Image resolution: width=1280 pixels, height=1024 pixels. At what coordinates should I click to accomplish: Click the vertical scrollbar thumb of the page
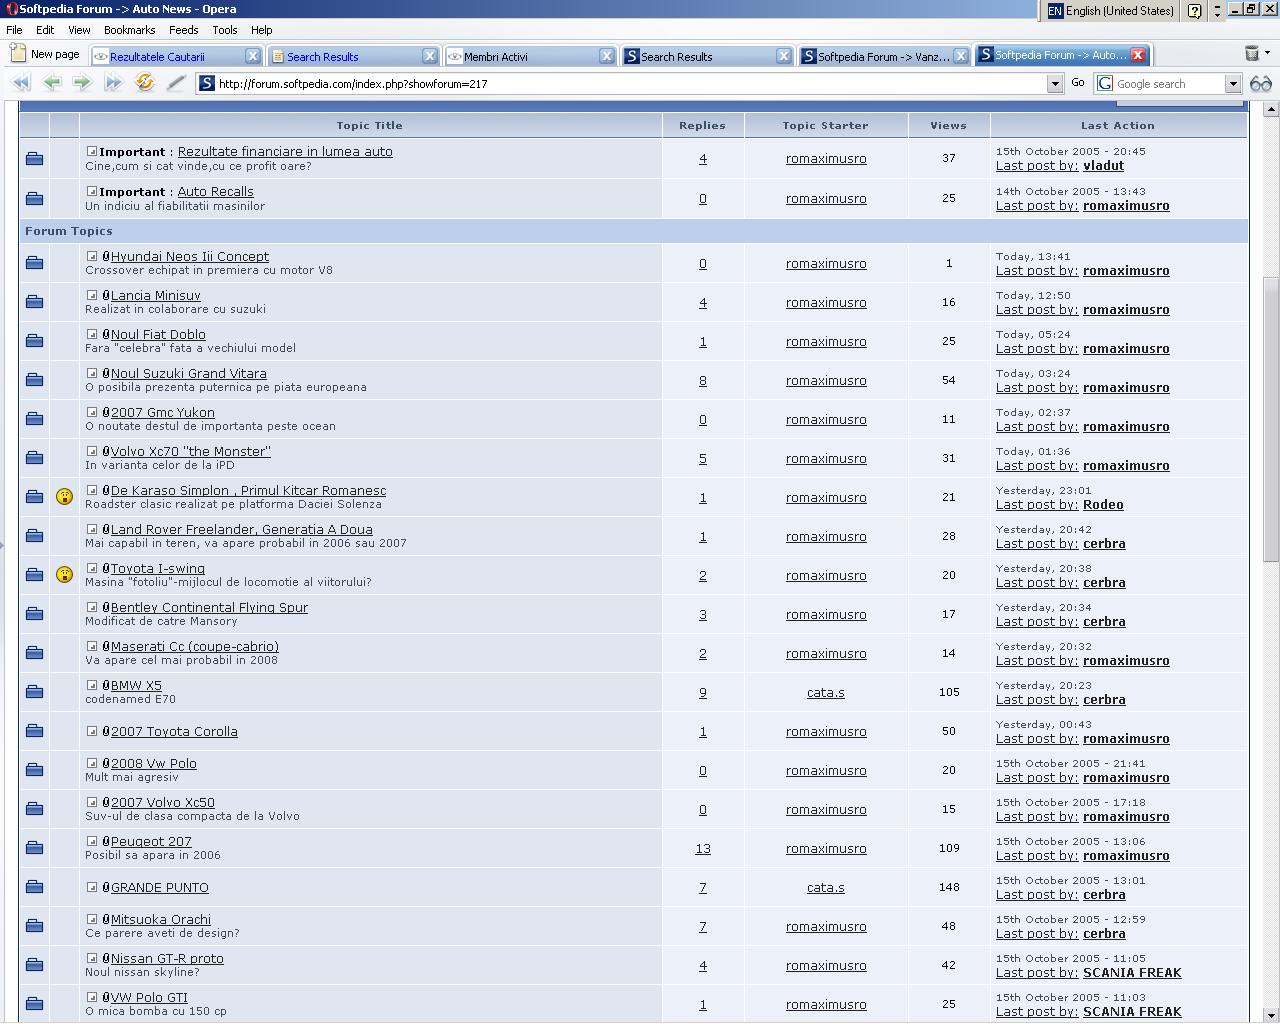pyautogui.click(x=1271, y=418)
